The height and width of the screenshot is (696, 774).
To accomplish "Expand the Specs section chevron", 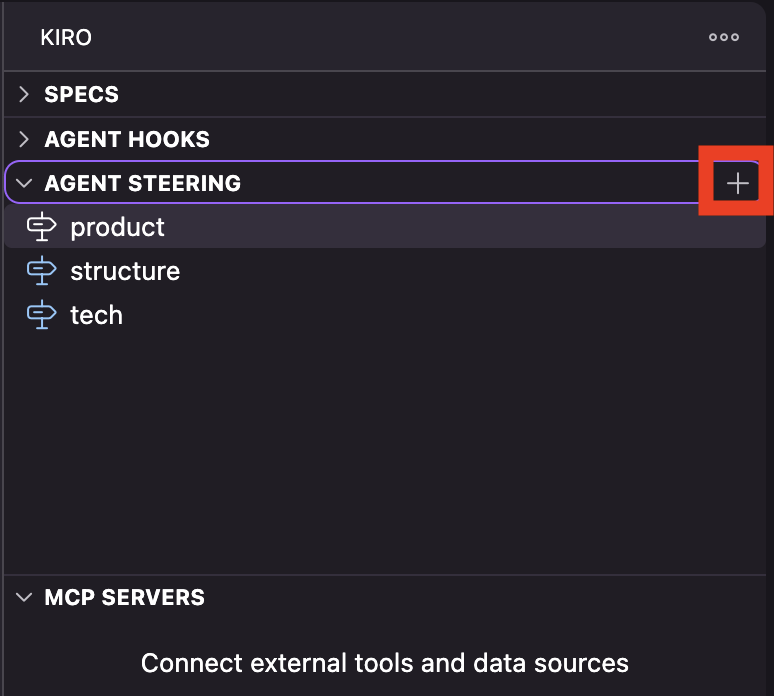I will click(x=24, y=94).
